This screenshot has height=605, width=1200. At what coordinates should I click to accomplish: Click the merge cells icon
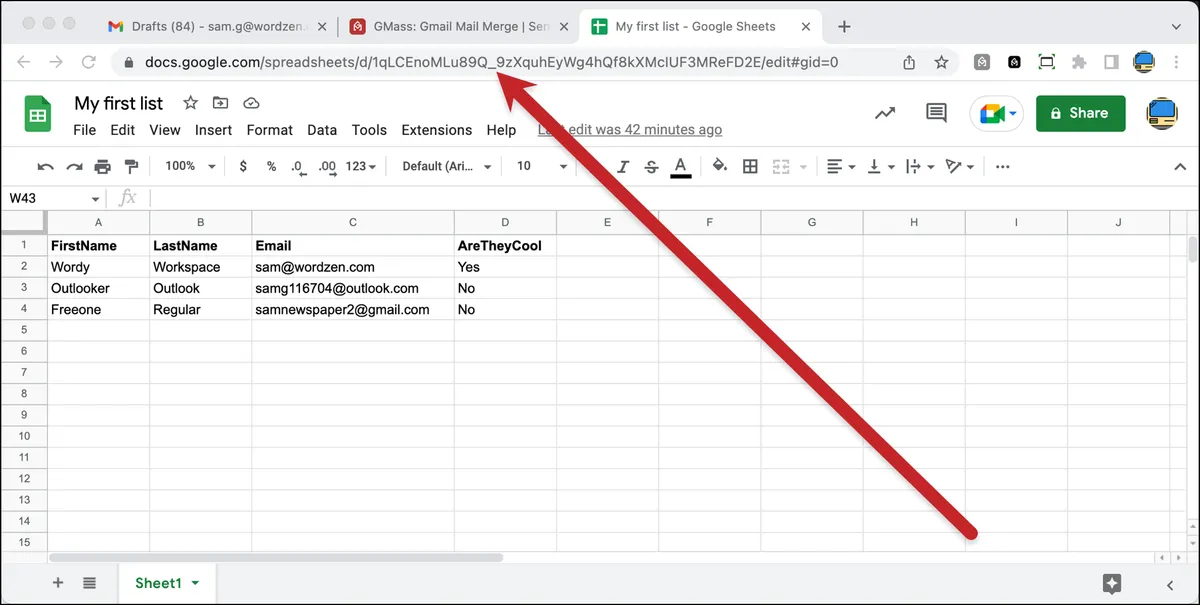pos(782,167)
